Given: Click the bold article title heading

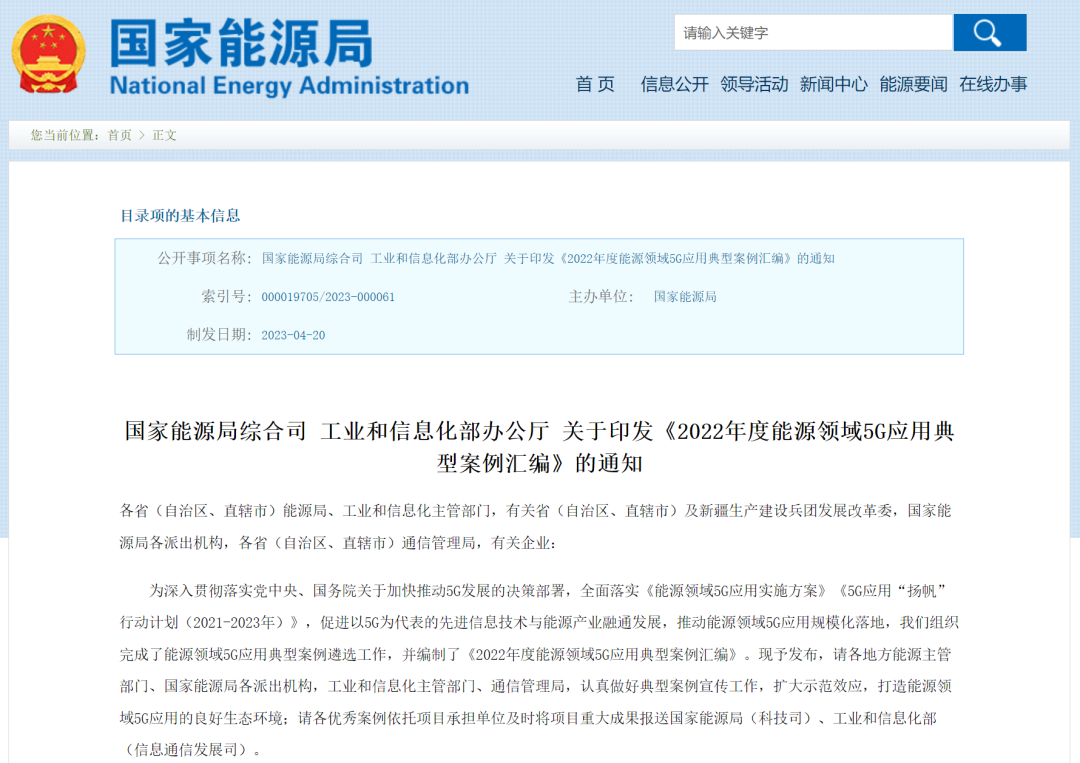Looking at the screenshot, I should 539,447.
